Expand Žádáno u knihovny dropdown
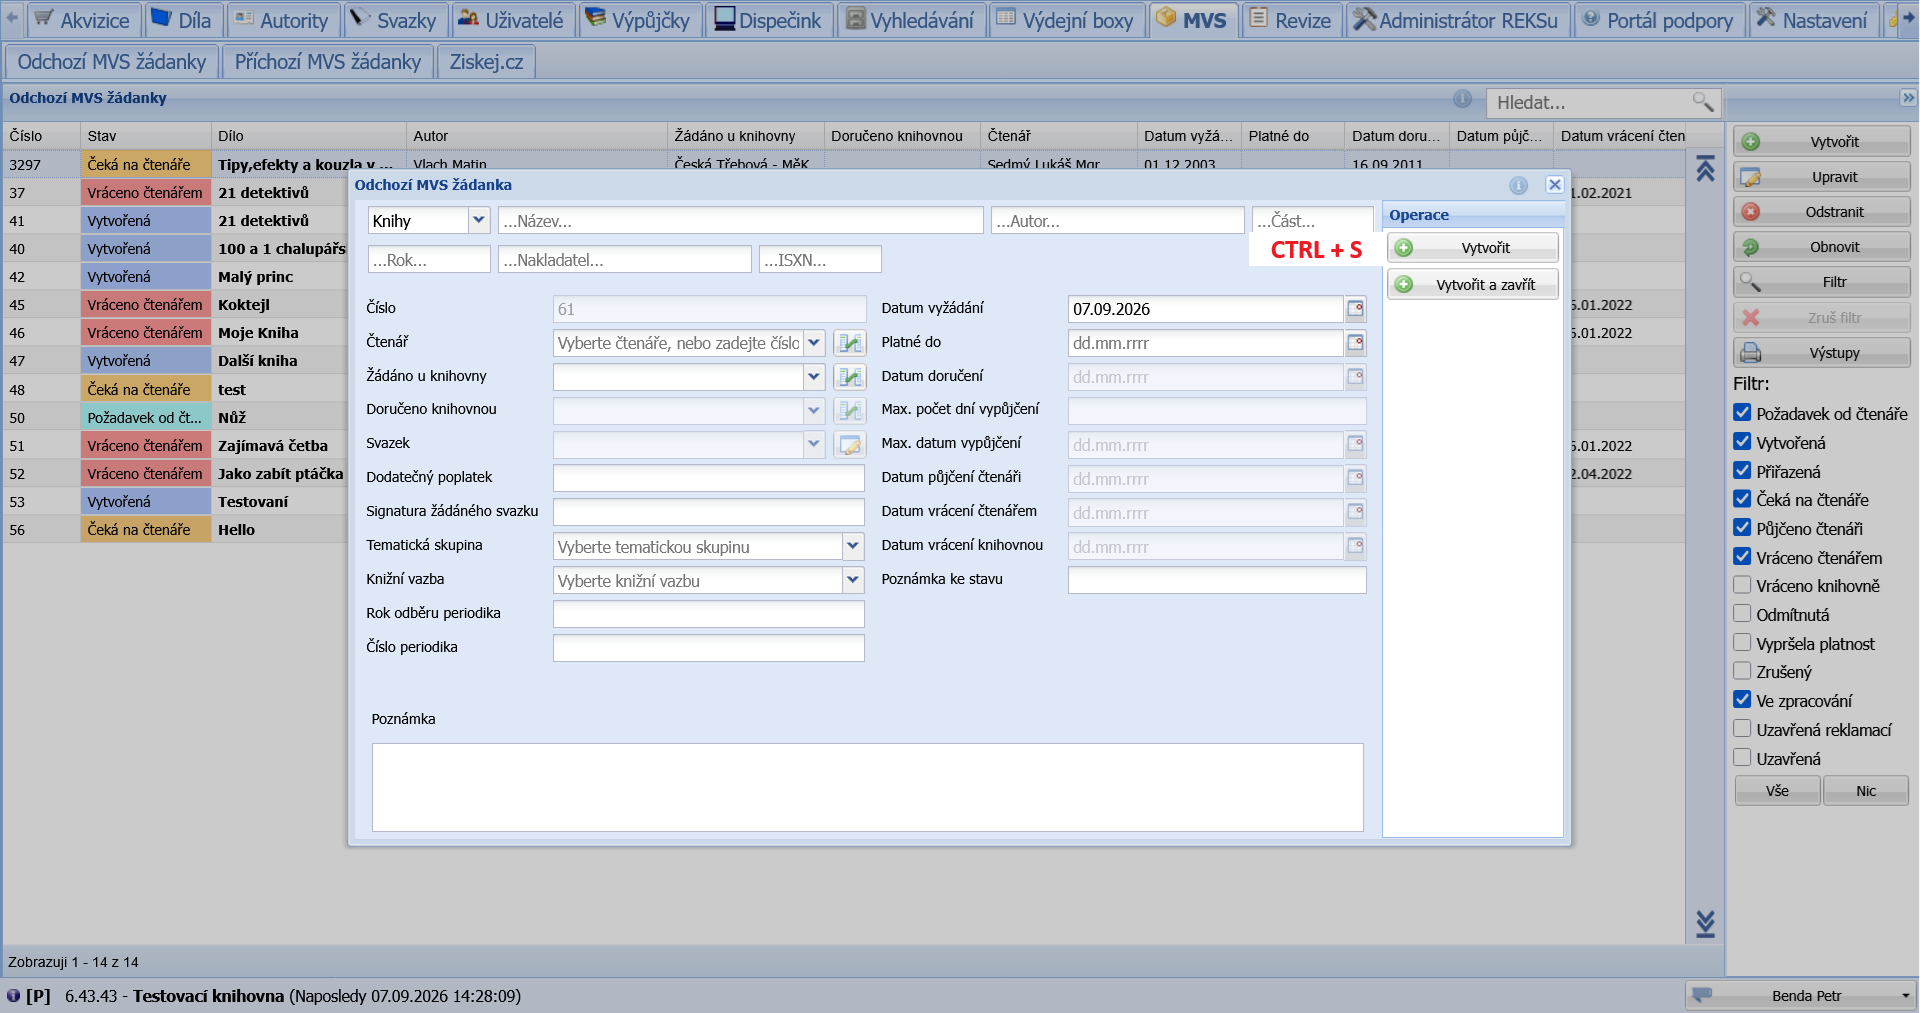This screenshot has height=1013, width=1920. tap(814, 377)
